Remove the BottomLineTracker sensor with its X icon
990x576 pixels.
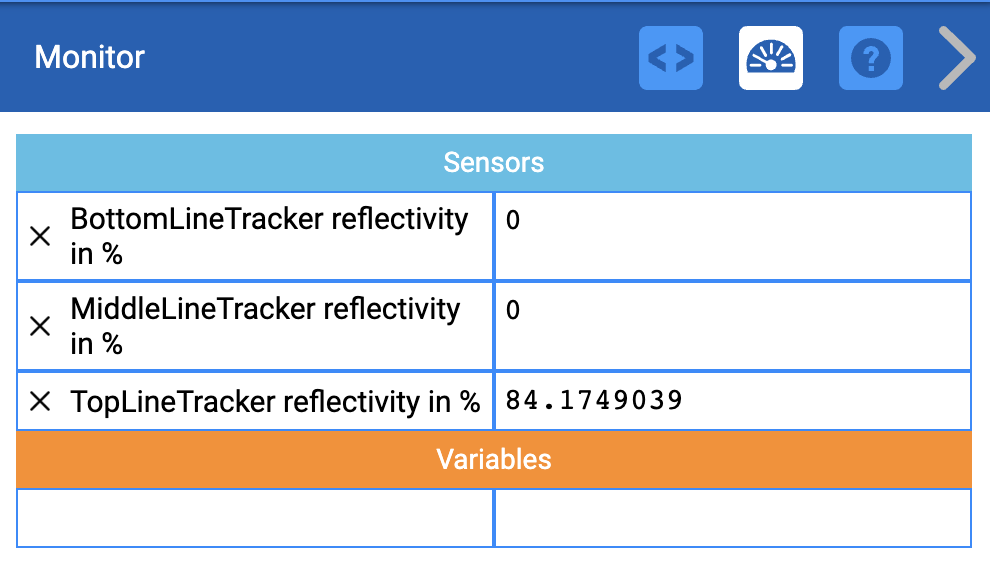pyautogui.click(x=40, y=236)
